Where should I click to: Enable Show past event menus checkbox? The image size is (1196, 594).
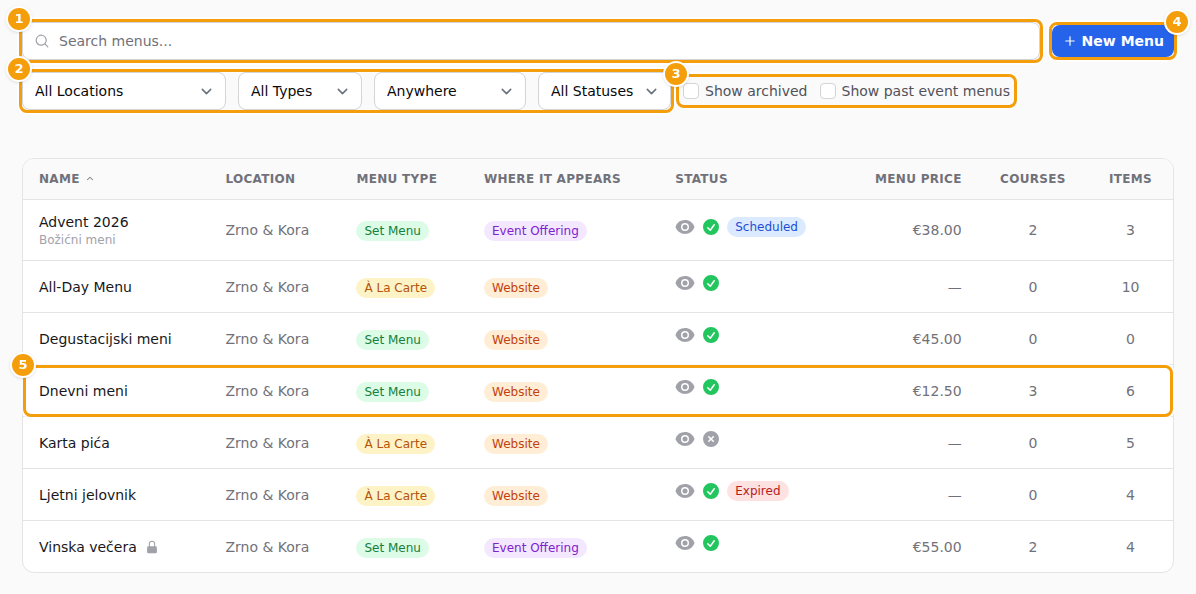point(828,92)
